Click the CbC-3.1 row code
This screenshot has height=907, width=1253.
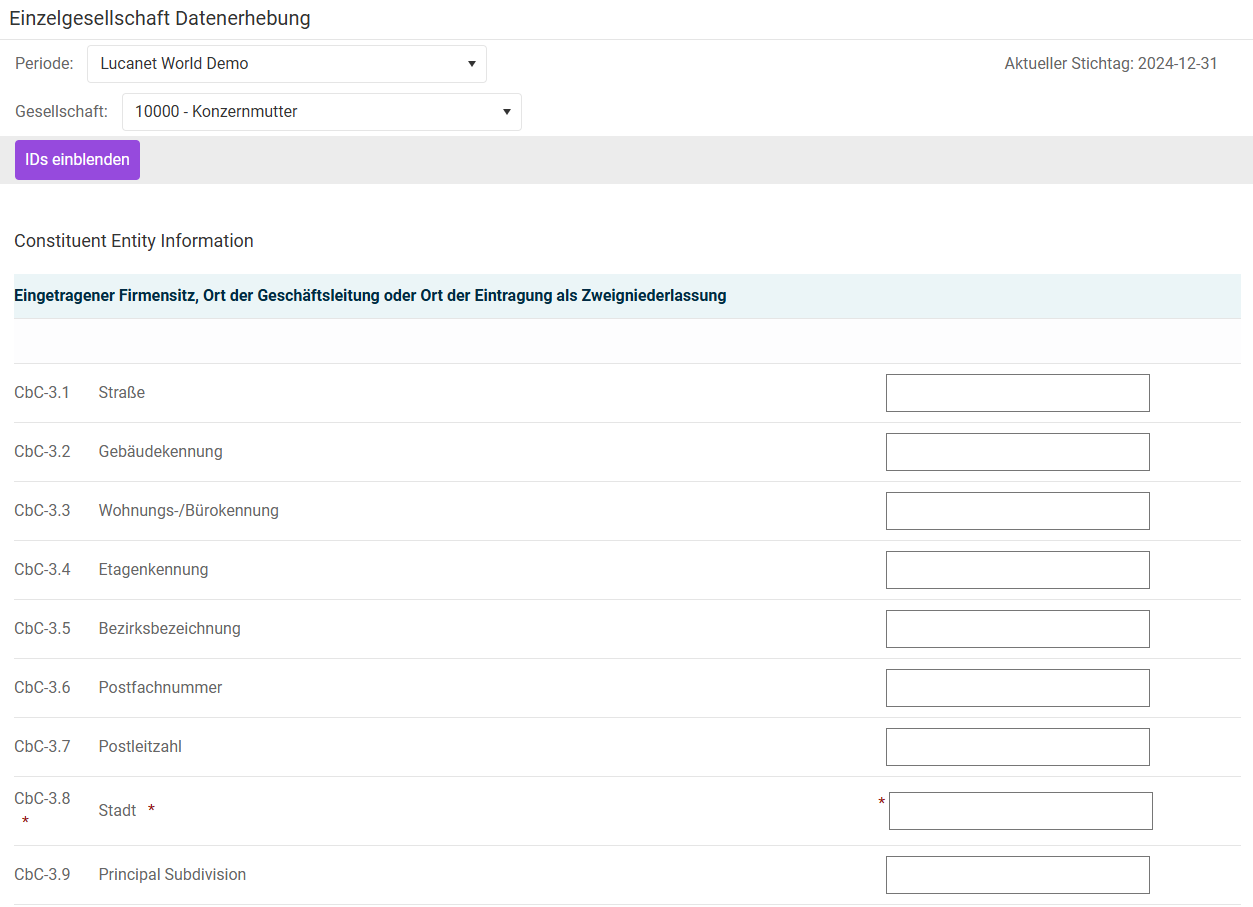(42, 393)
